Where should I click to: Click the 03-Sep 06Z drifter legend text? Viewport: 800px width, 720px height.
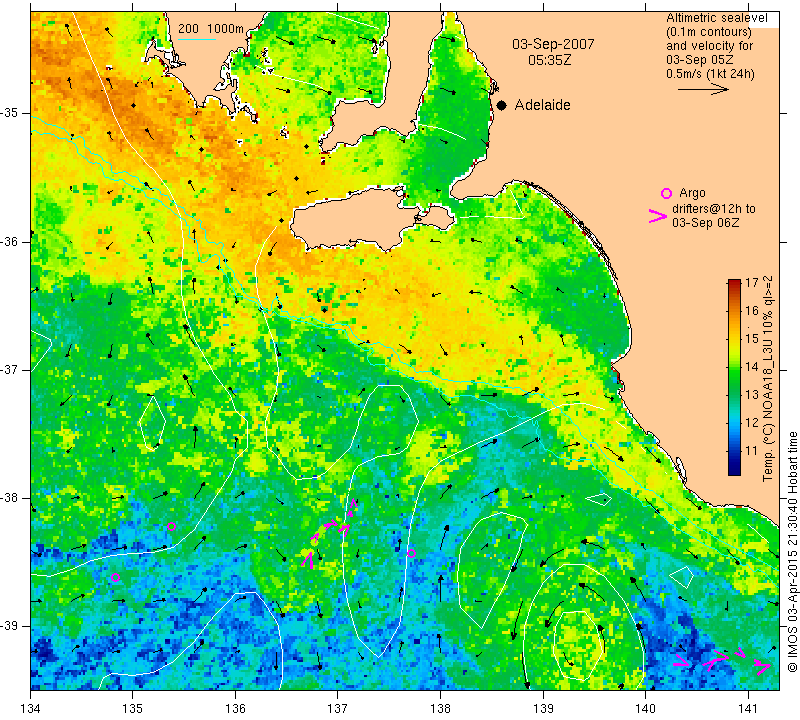point(706,222)
